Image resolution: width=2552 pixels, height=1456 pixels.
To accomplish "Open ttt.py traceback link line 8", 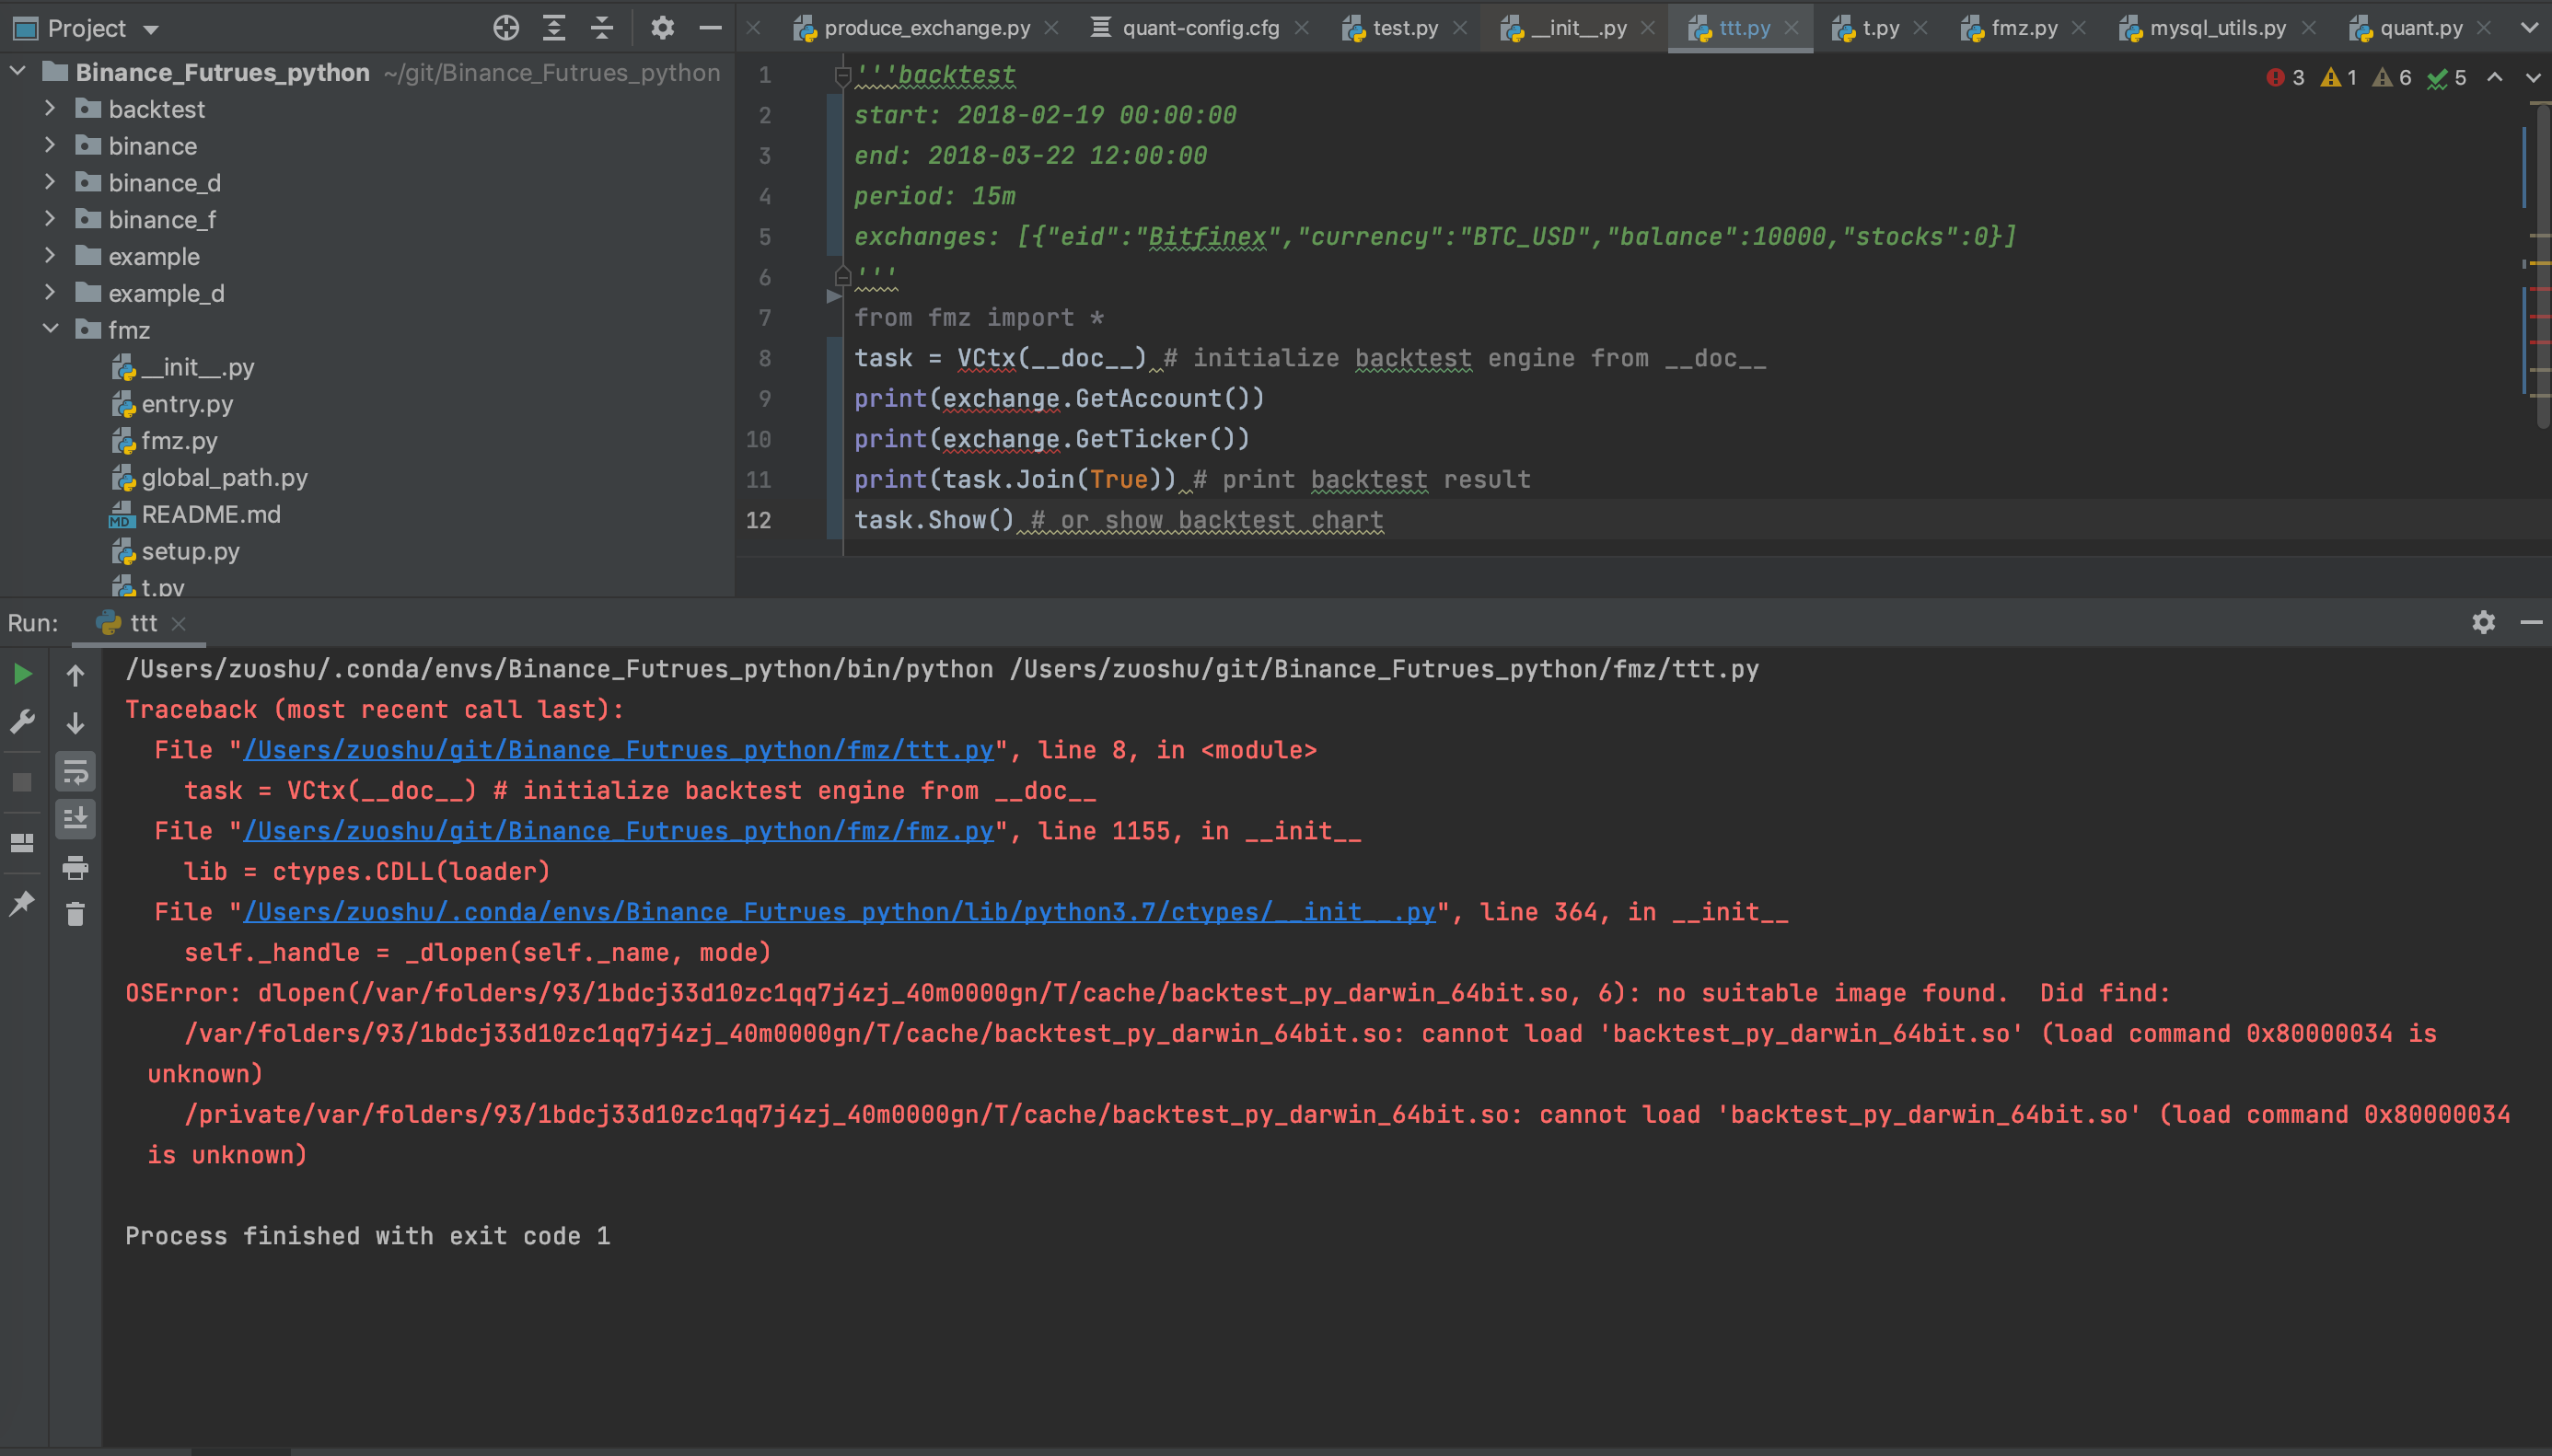I will [x=619, y=750].
